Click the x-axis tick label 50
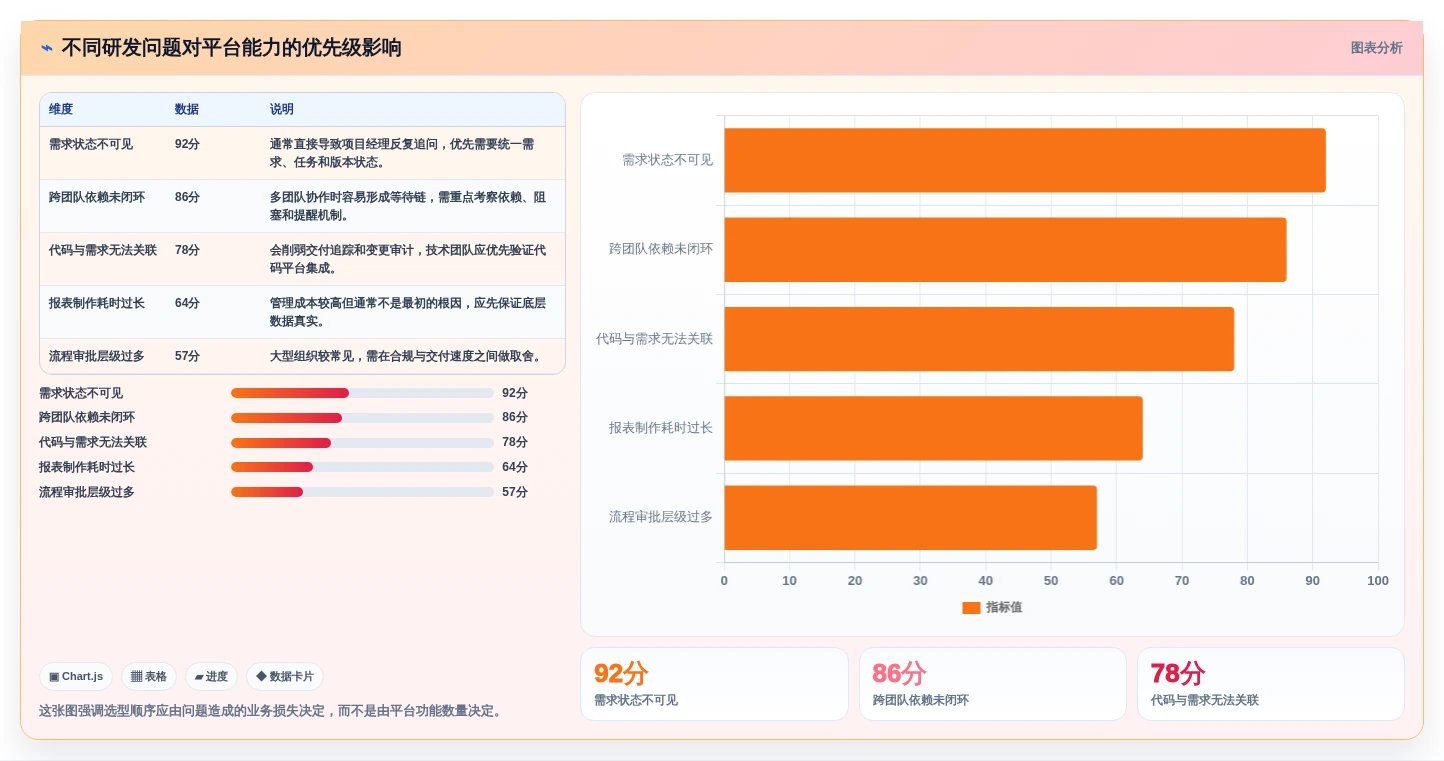1444x761 pixels. pos(1051,581)
